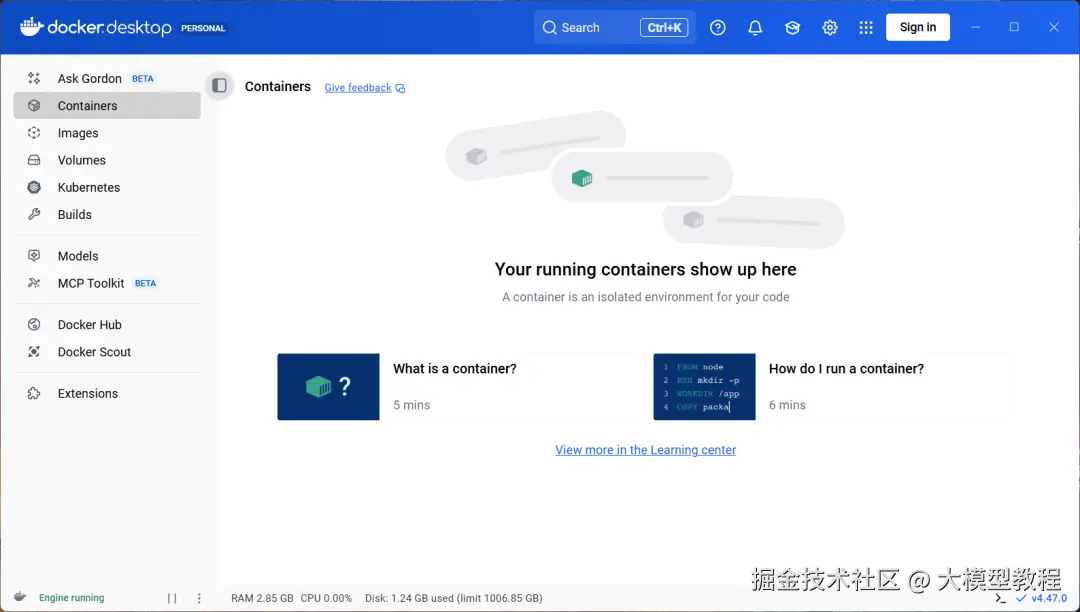Open the terminal icon in footer
The width and height of the screenshot is (1080, 612).
1001,598
